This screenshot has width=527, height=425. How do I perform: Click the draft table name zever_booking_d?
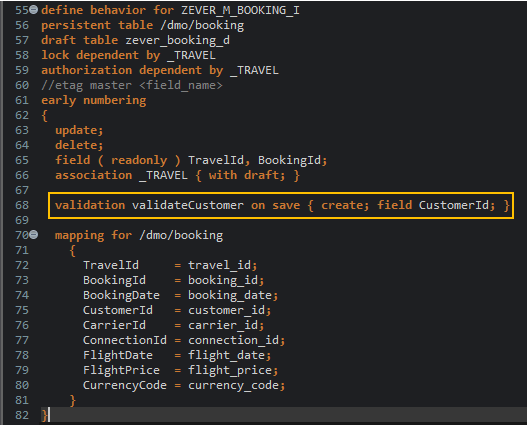[177, 40]
